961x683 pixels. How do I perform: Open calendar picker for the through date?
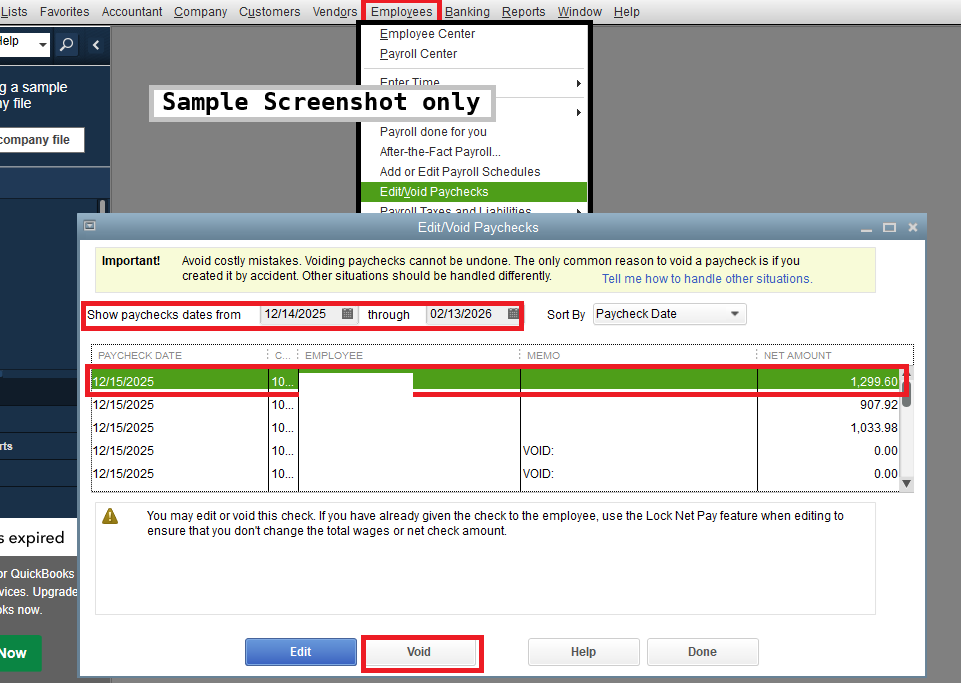tap(513, 314)
